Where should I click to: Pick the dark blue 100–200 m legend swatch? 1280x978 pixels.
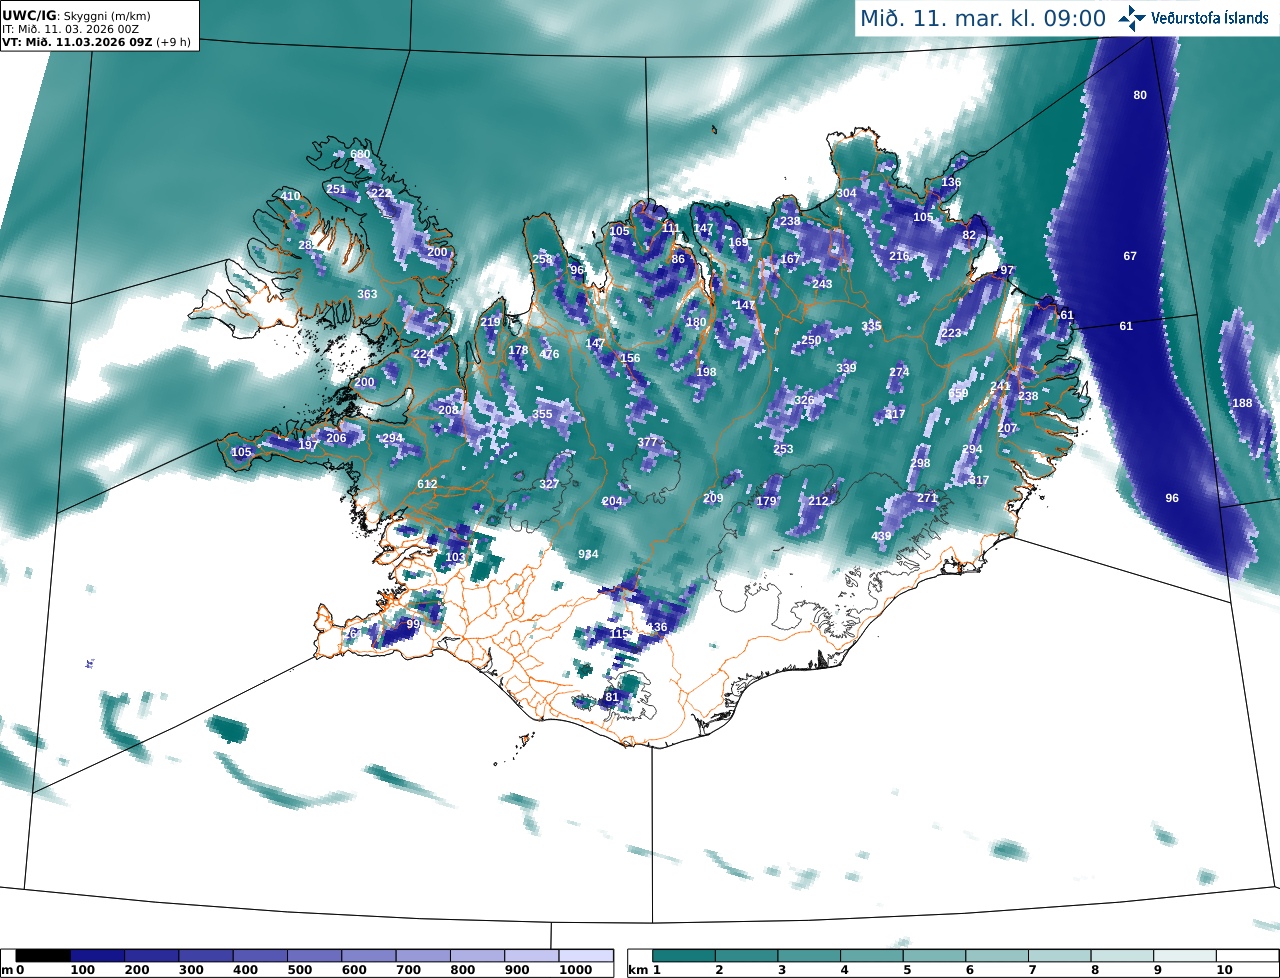(x=97, y=956)
